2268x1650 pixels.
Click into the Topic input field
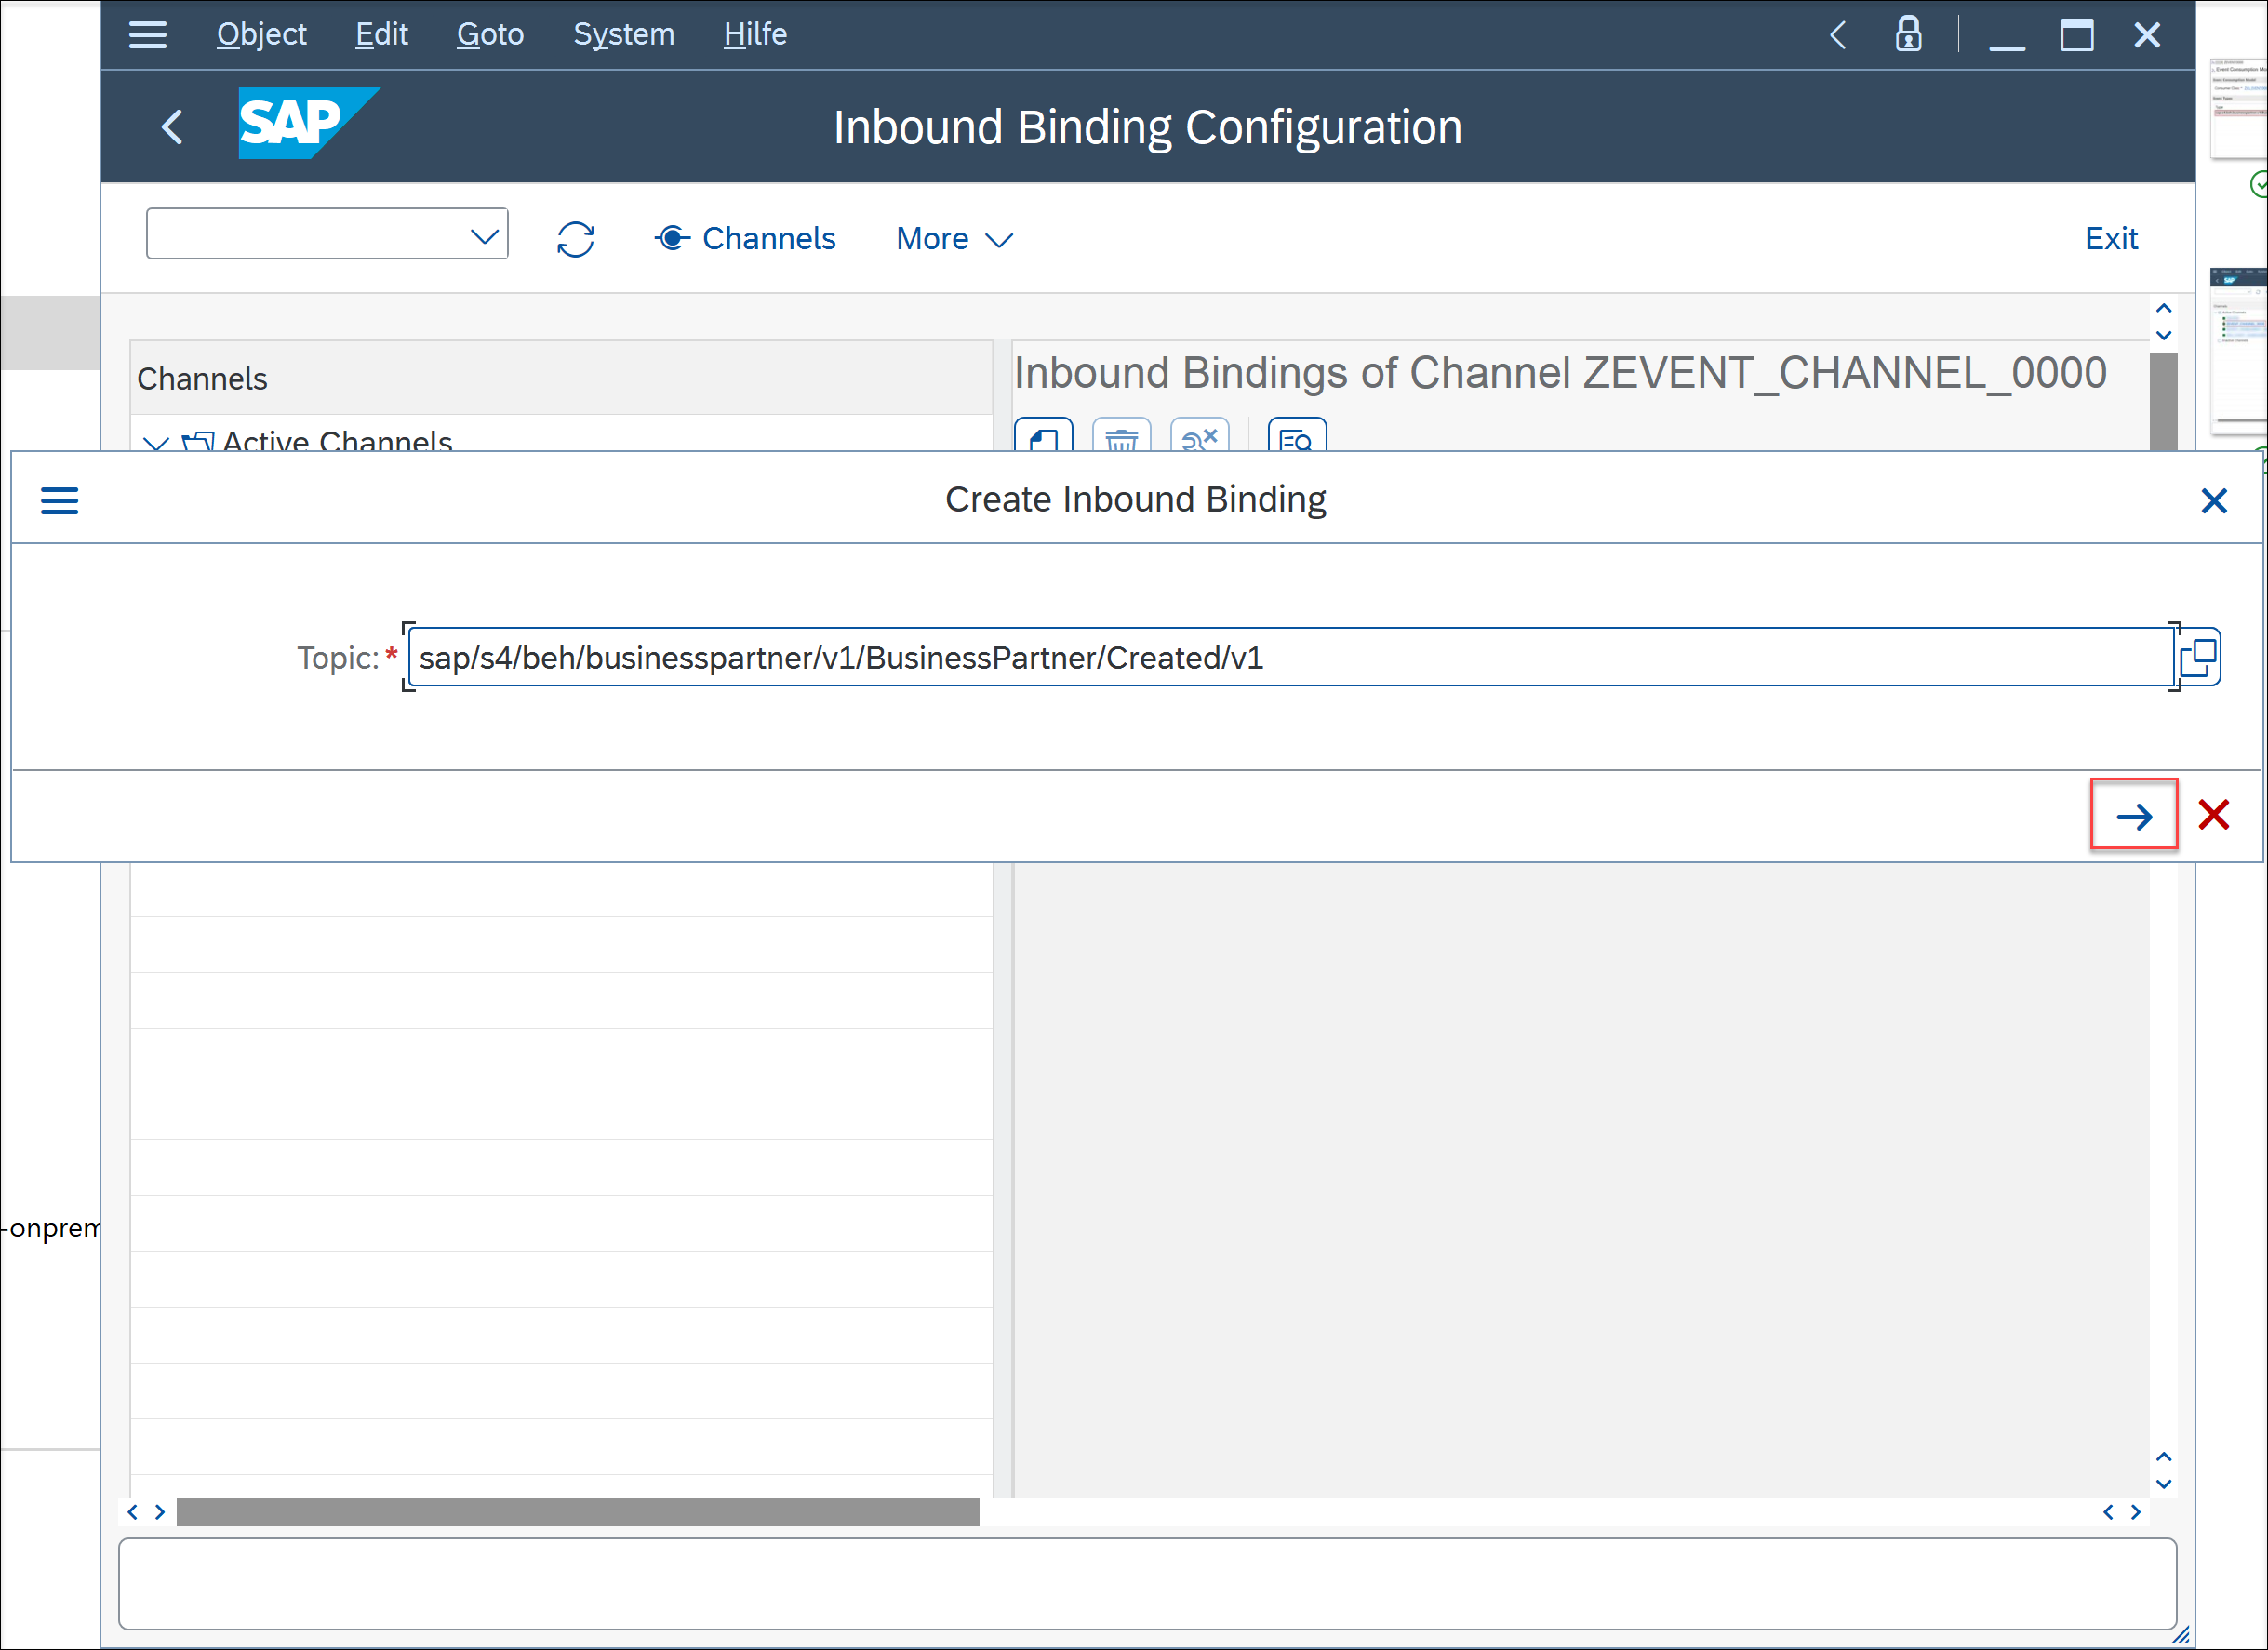click(x=1290, y=657)
